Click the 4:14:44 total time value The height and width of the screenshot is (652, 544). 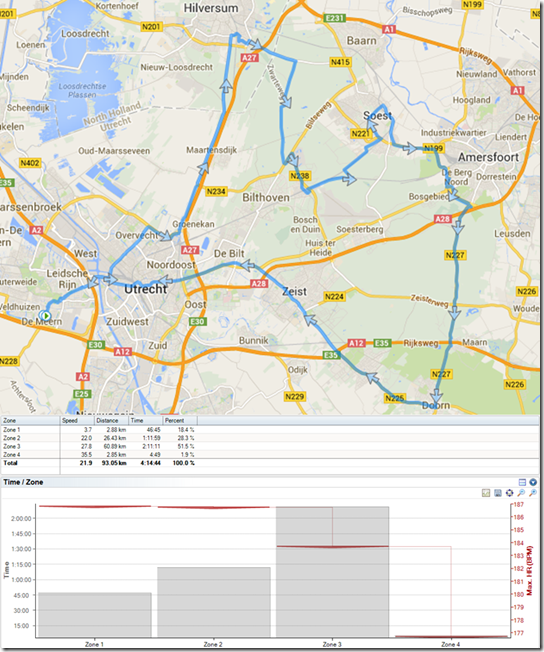click(x=151, y=463)
